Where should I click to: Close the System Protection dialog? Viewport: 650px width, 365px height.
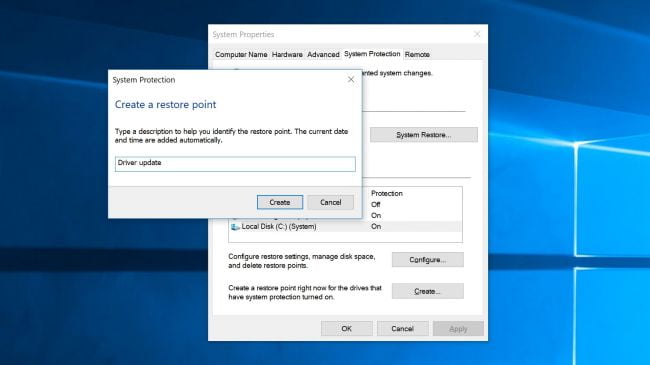(351, 79)
